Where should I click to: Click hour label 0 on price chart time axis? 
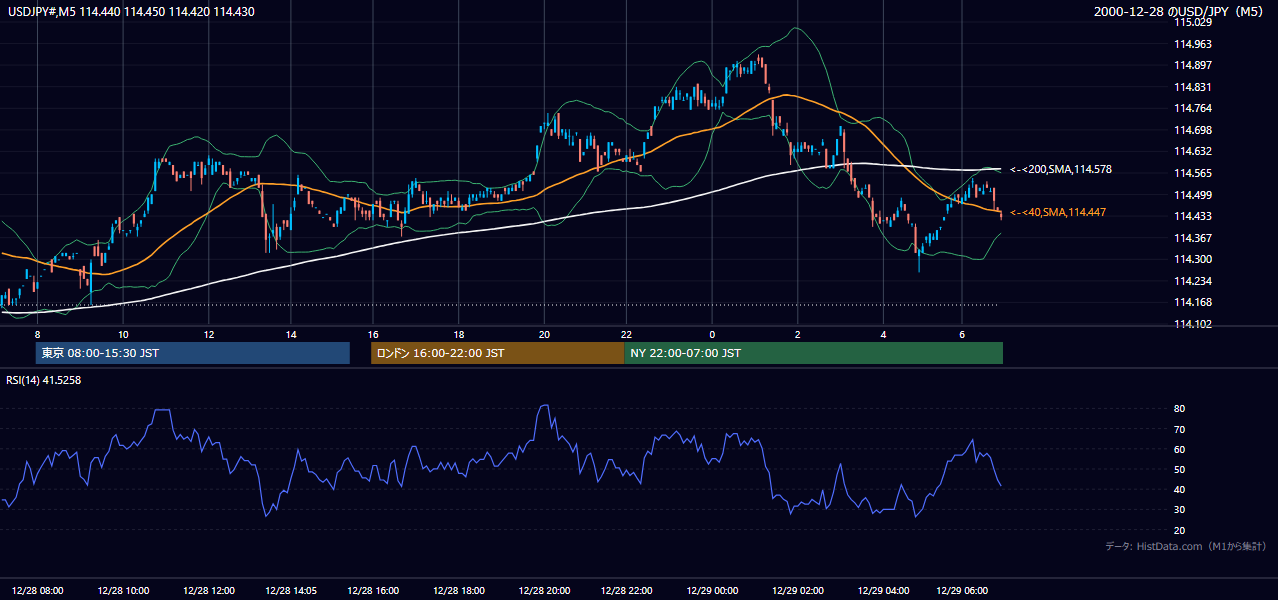pos(713,334)
